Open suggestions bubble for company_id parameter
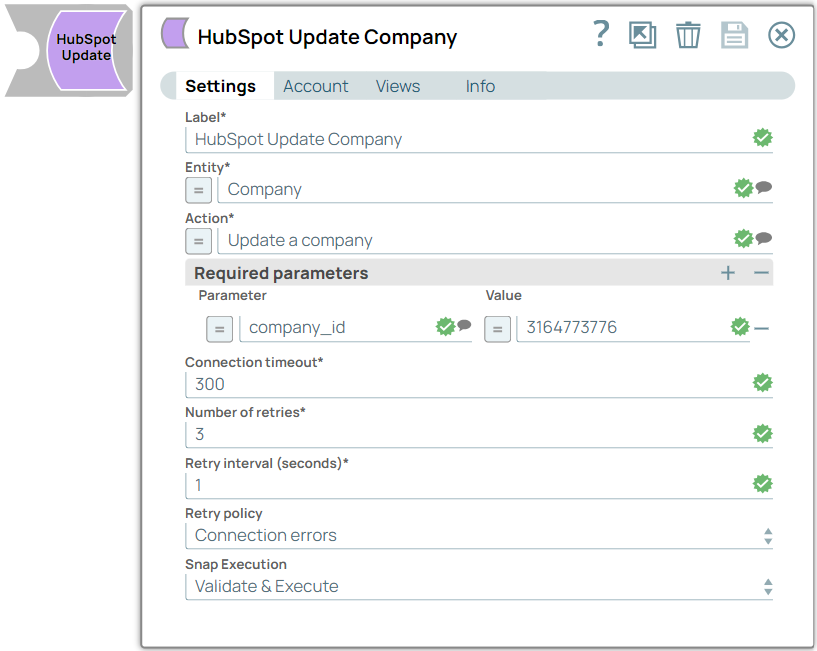Image resolution: width=817 pixels, height=651 pixels. click(x=464, y=325)
